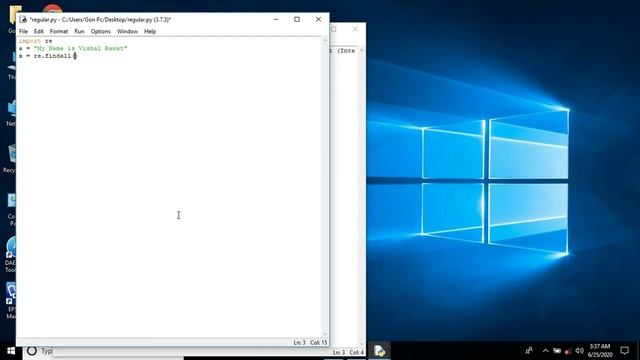Open the Format menu
This screenshot has height=360, width=640.
point(59,31)
